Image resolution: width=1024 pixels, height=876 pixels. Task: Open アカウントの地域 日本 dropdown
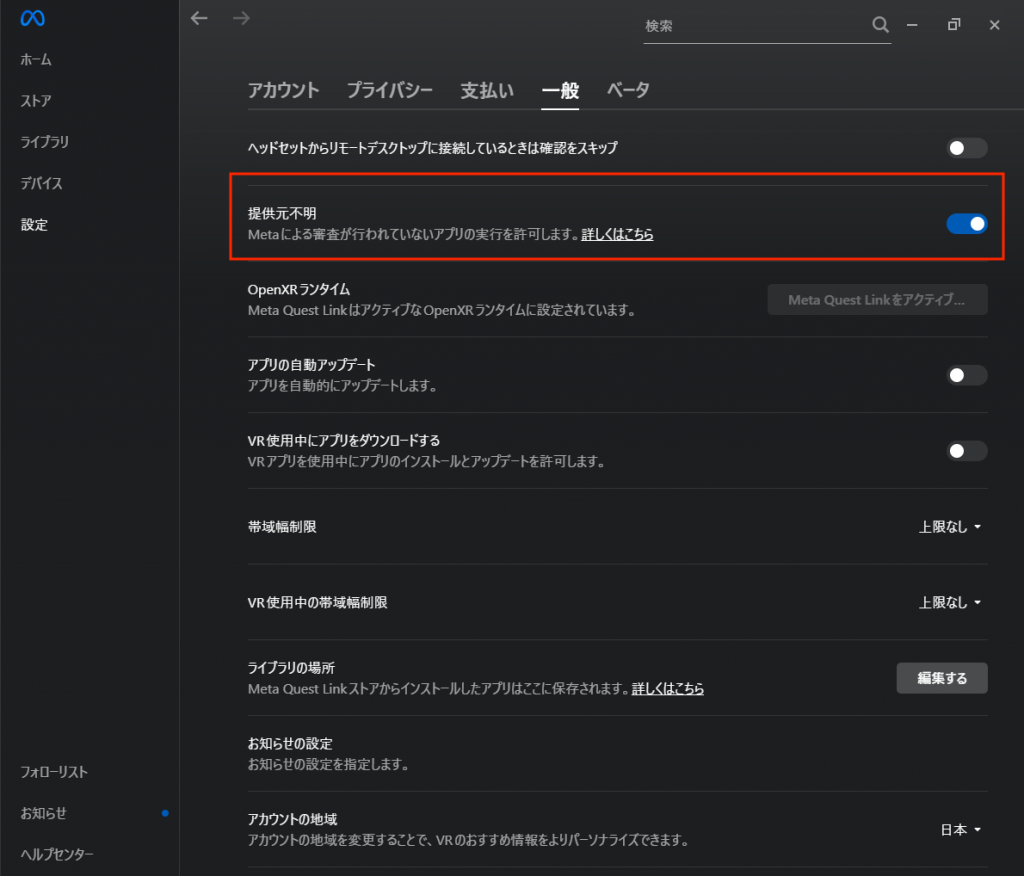961,830
